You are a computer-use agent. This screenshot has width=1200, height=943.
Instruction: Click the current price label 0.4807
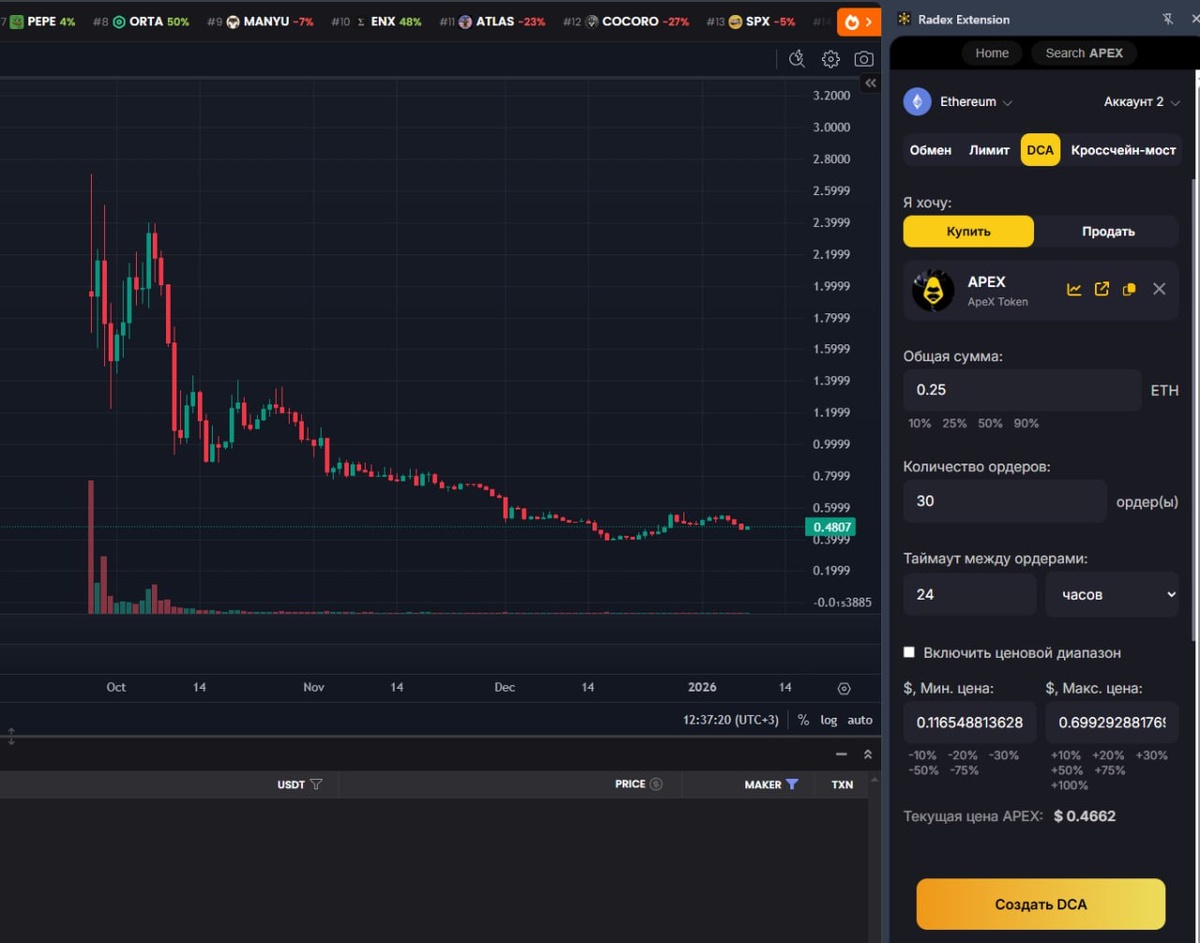pos(832,527)
